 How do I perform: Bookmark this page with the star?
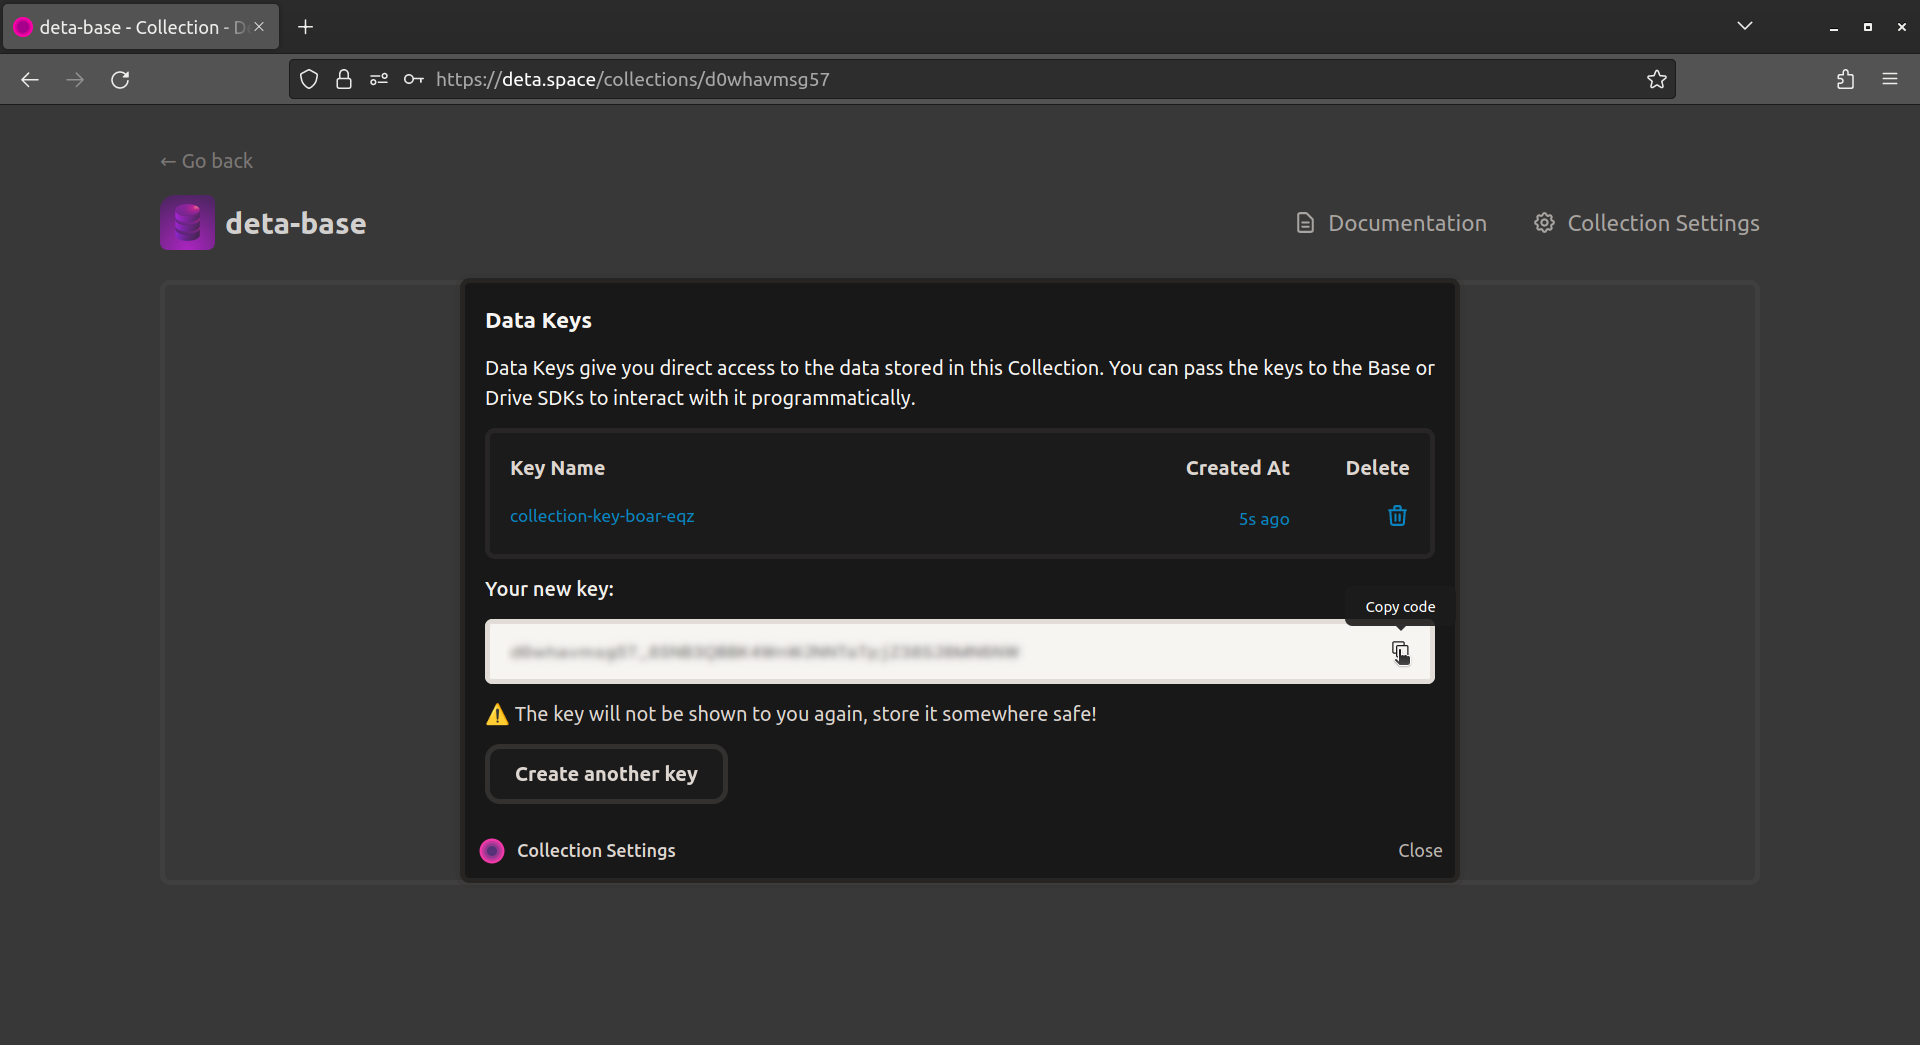click(x=1657, y=79)
